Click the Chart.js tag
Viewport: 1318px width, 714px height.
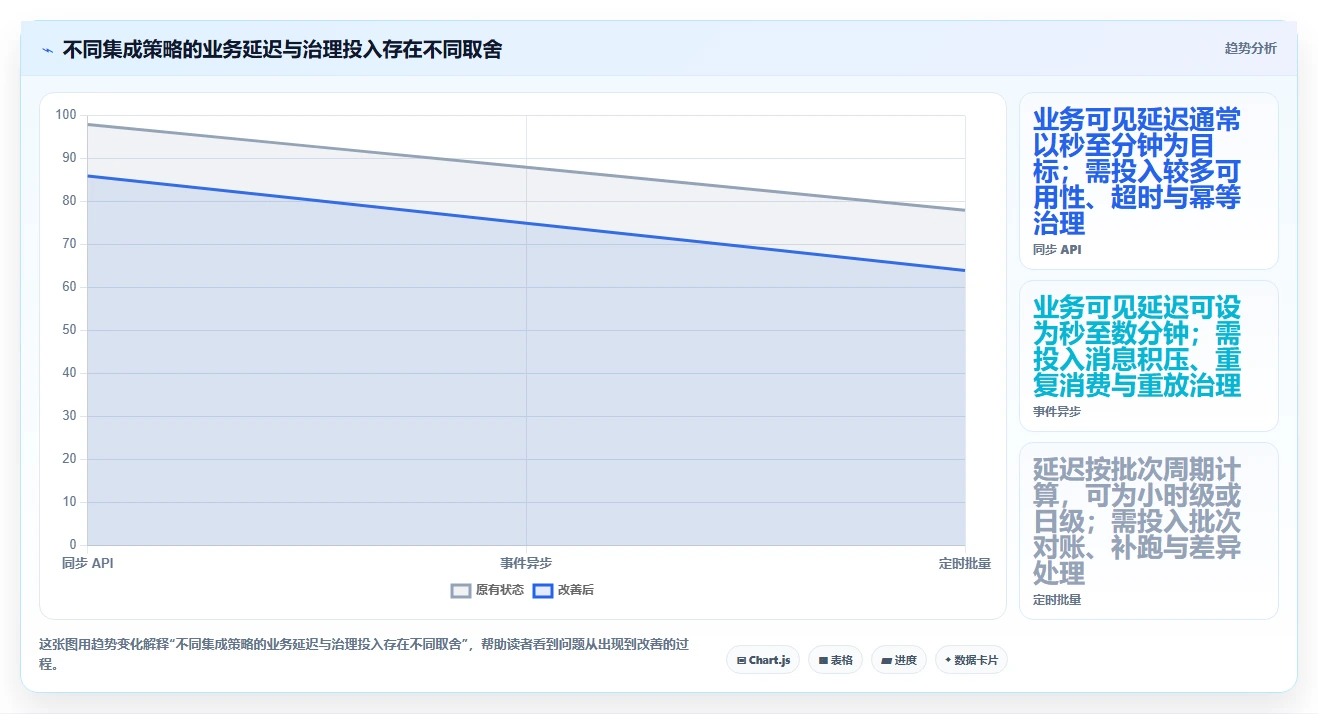coord(763,660)
